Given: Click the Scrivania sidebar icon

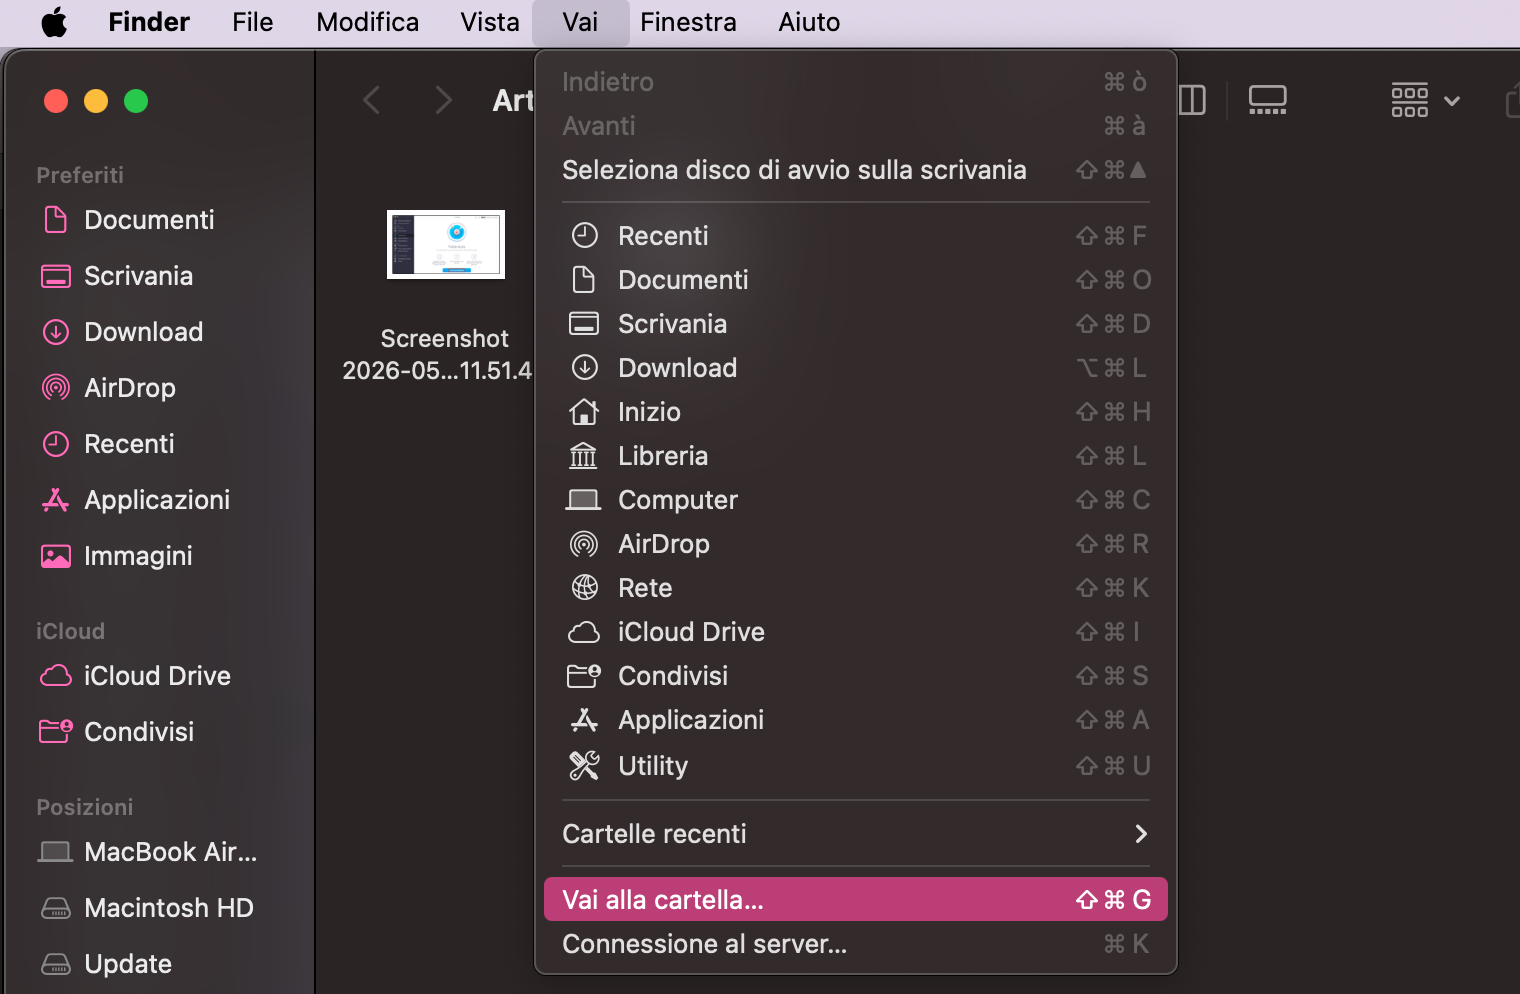Looking at the screenshot, I should 56,276.
